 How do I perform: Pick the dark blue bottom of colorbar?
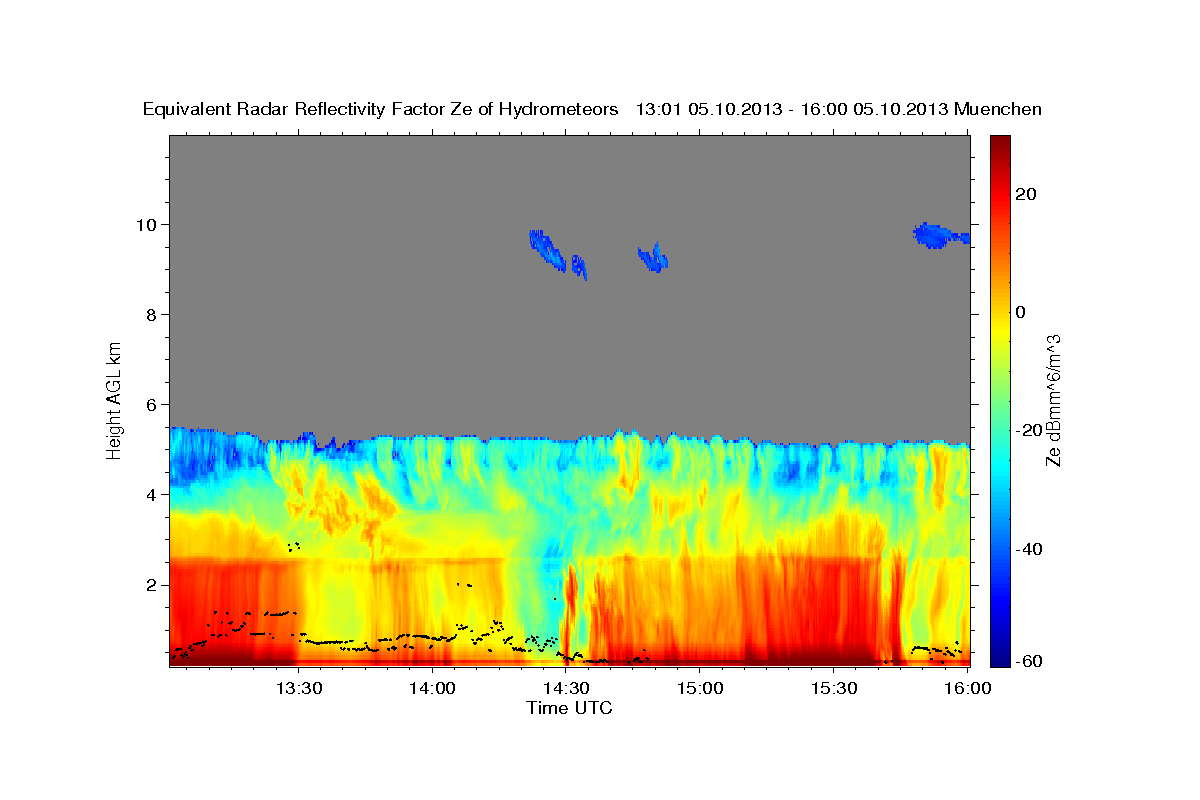click(1000, 655)
